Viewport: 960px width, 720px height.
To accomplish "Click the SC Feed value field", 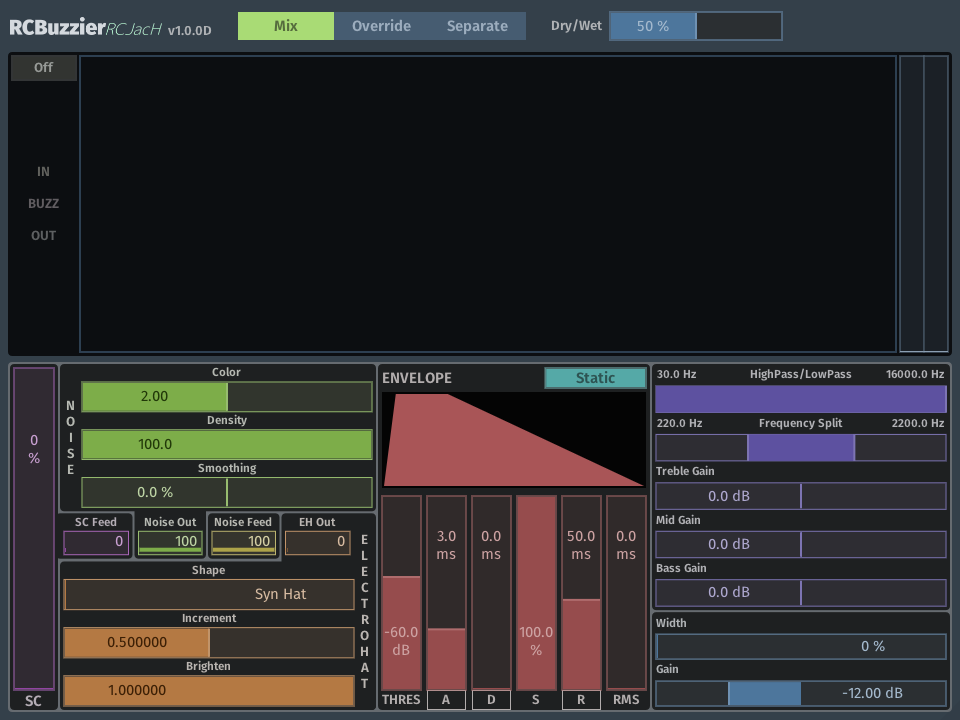I will (96, 542).
